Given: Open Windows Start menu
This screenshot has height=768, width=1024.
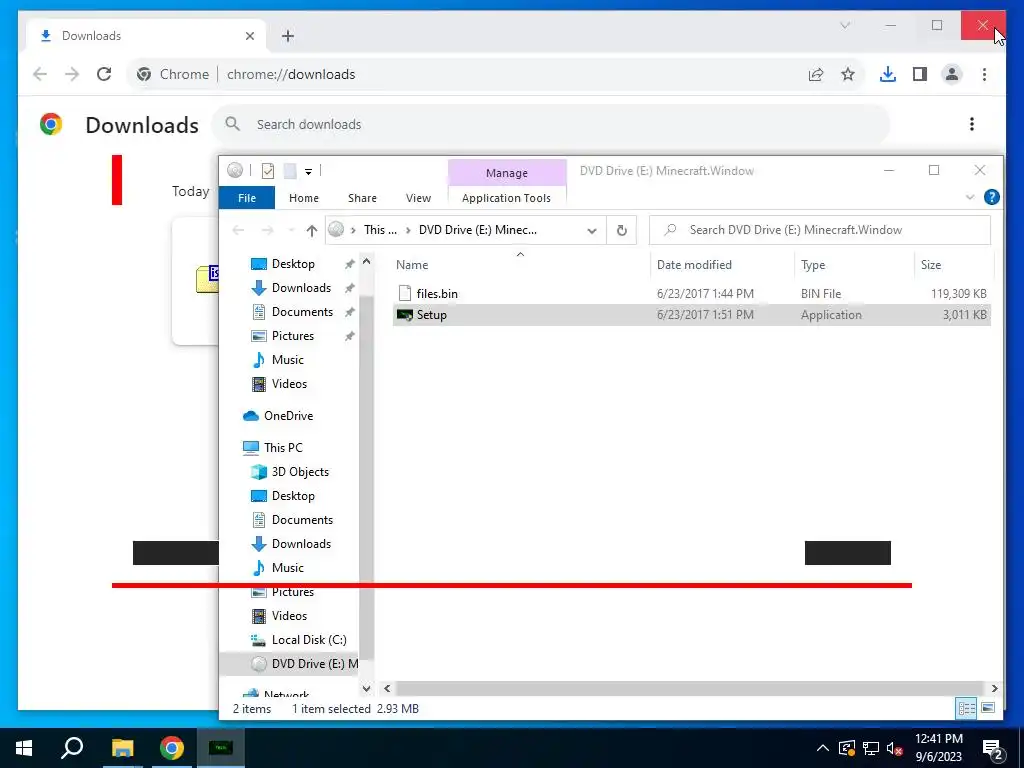Looking at the screenshot, I should pos(24,748).
